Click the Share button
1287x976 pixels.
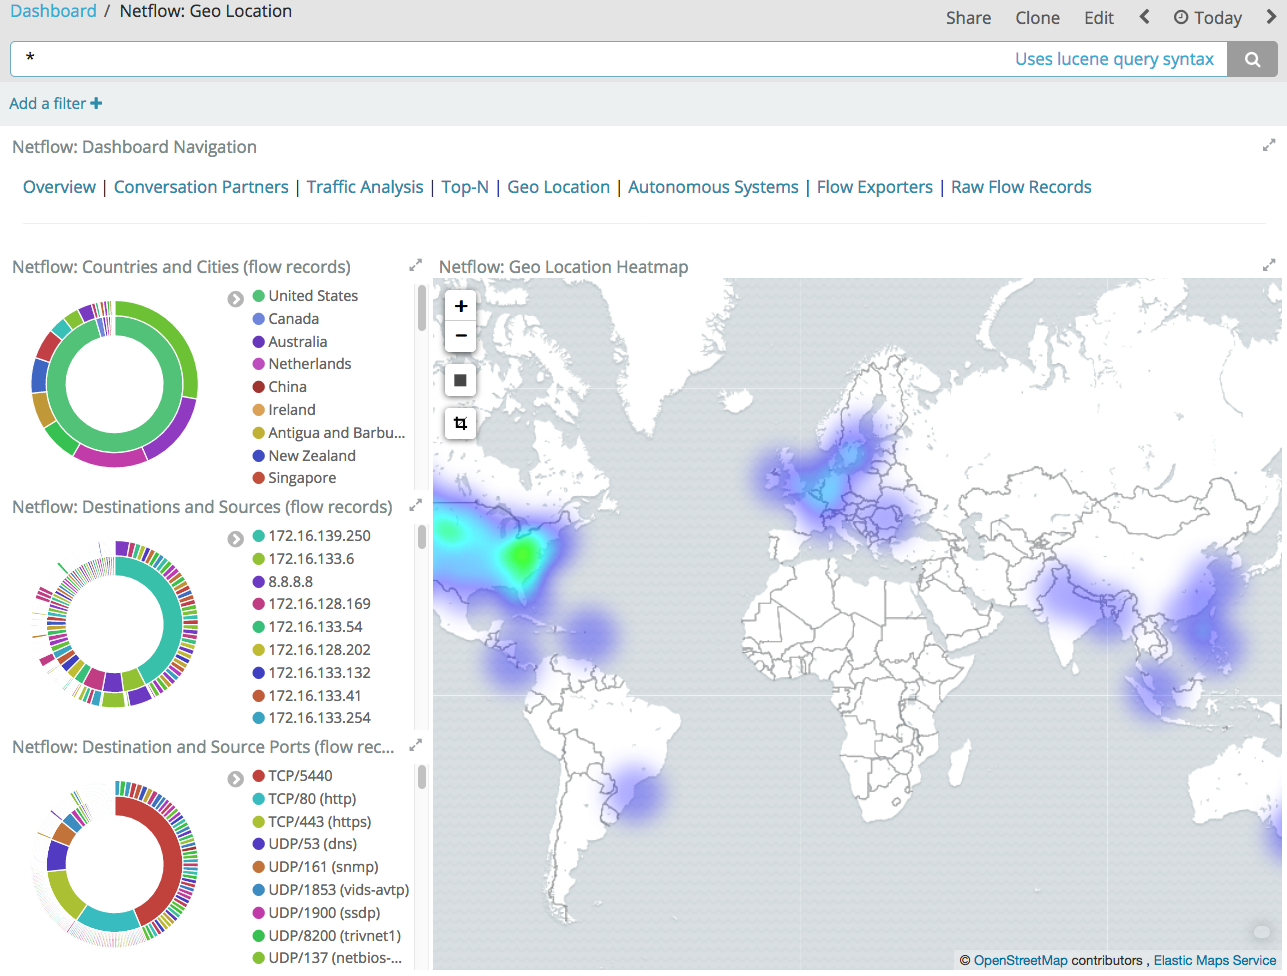[968, 17]
